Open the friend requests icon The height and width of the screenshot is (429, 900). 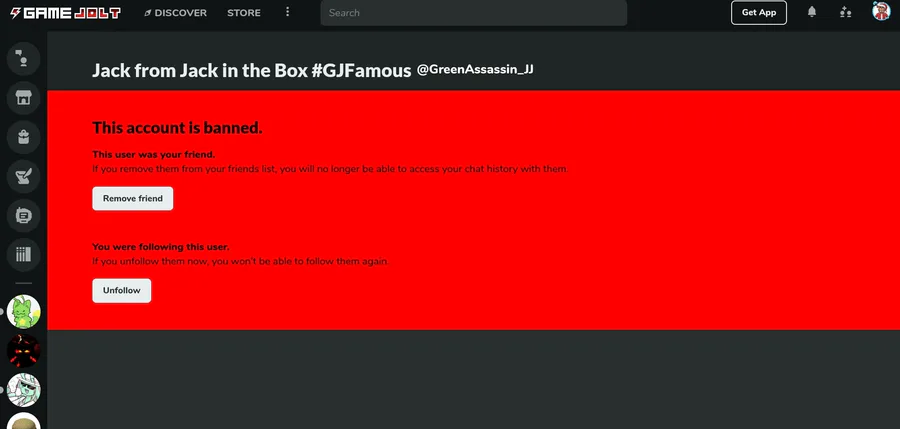(846, 13)
